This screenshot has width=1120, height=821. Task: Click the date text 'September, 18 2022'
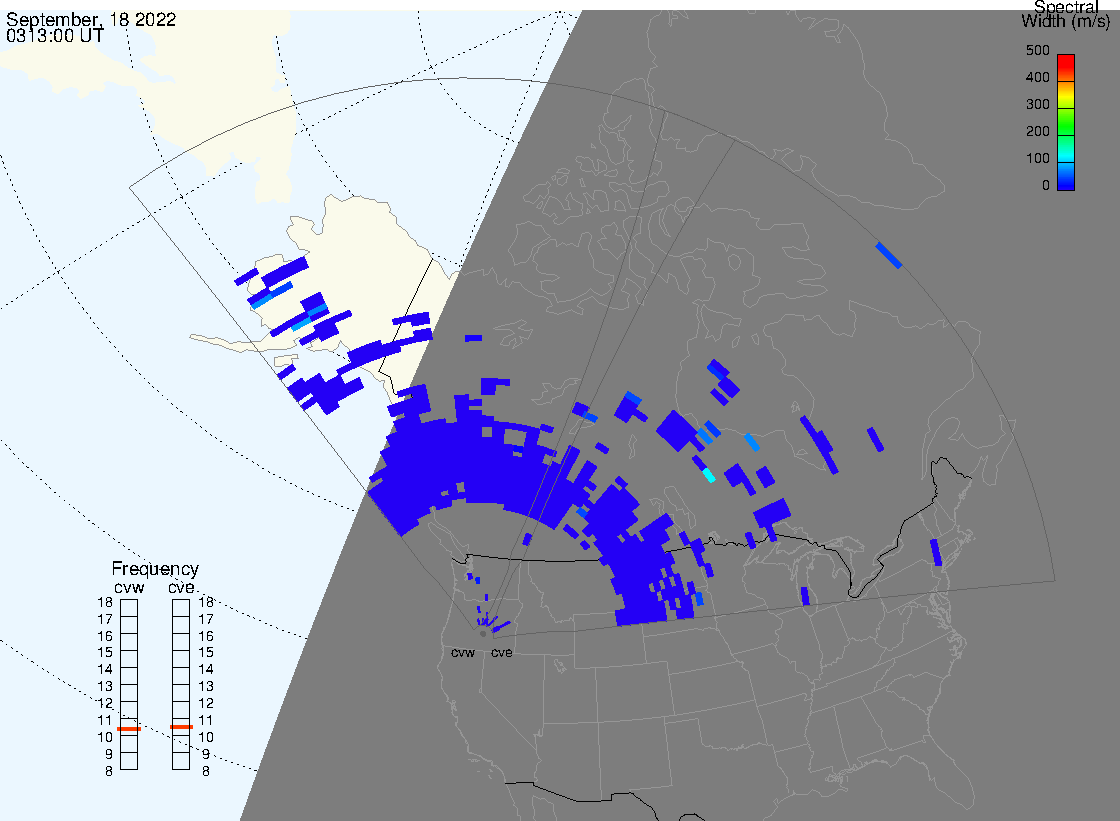point(91,19)
